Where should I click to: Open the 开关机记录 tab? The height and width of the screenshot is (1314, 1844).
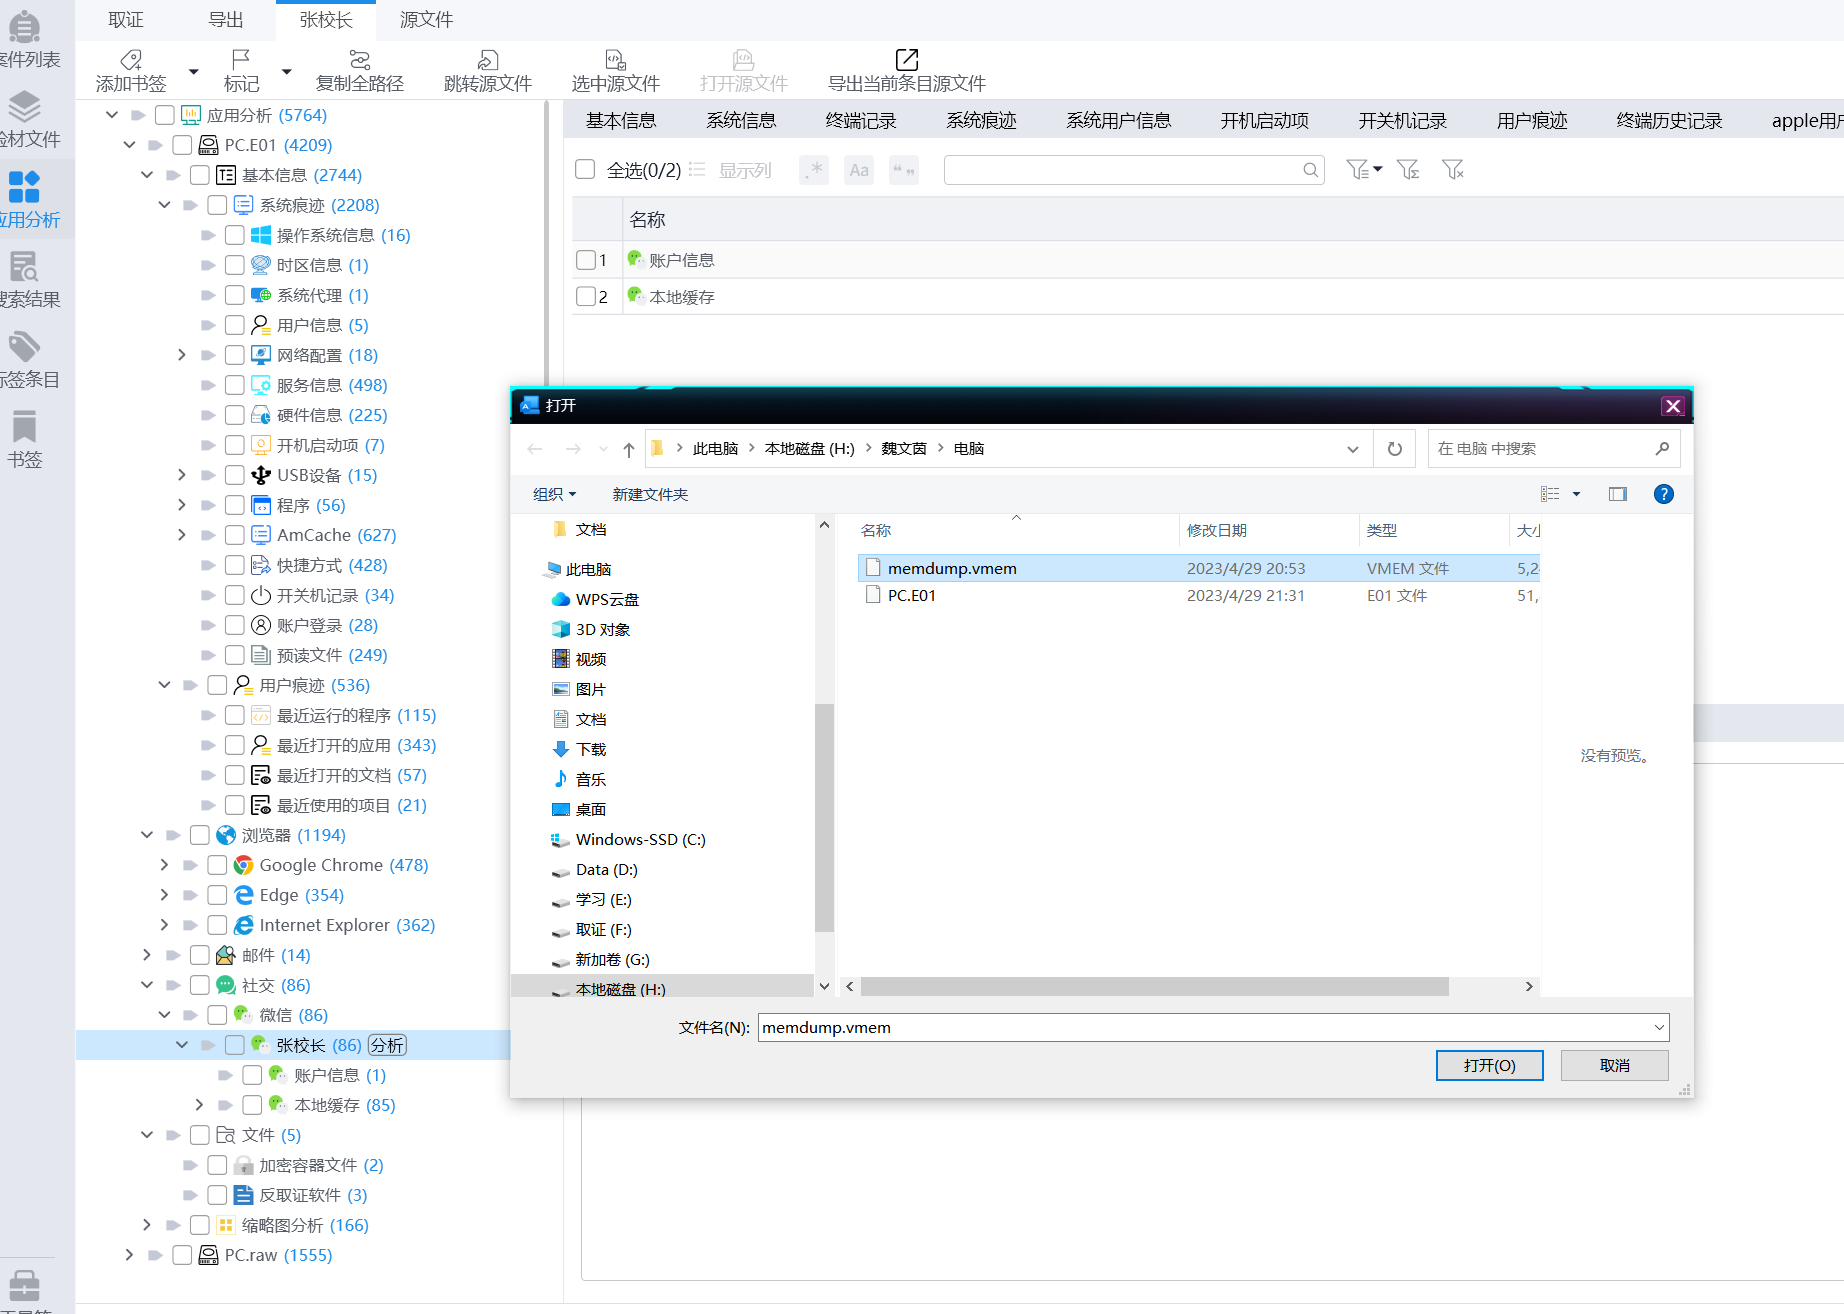(1402, 121)
